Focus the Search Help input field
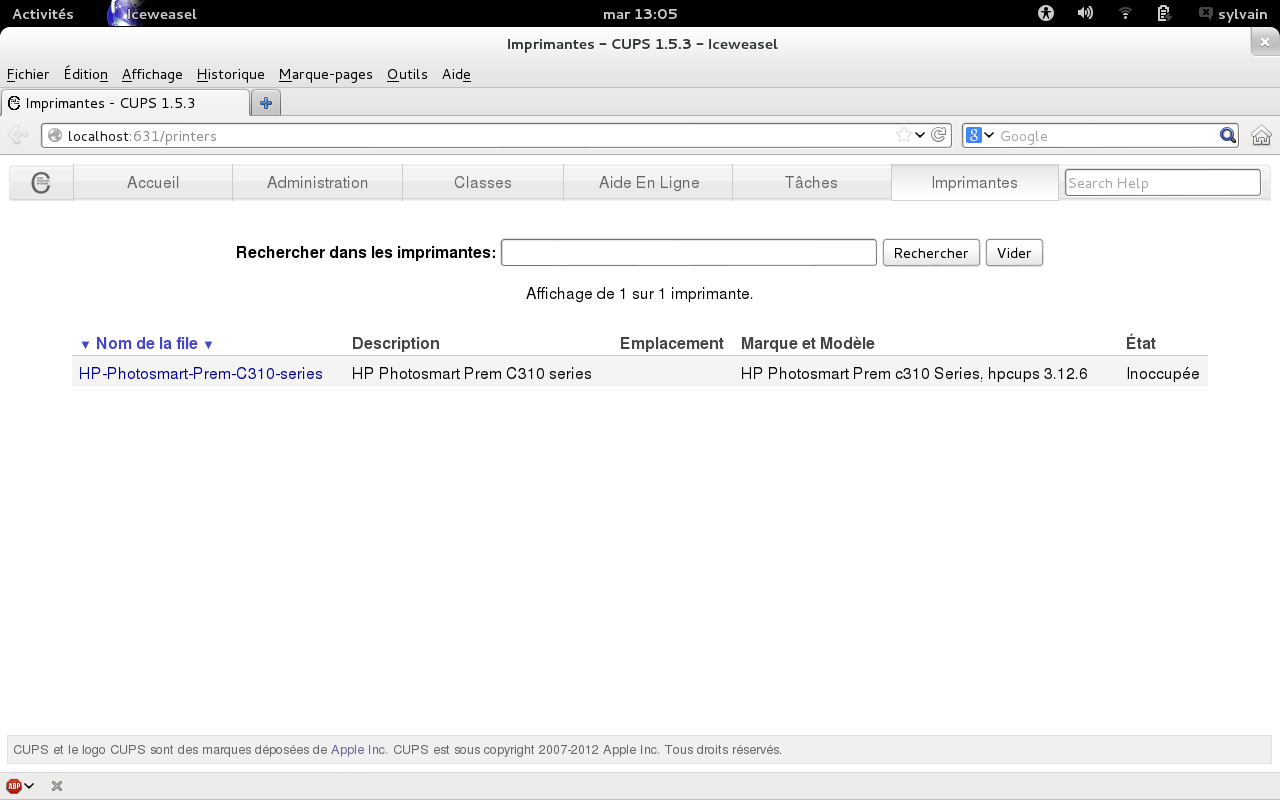The image size is (1280, 800). coord(1162,183)
